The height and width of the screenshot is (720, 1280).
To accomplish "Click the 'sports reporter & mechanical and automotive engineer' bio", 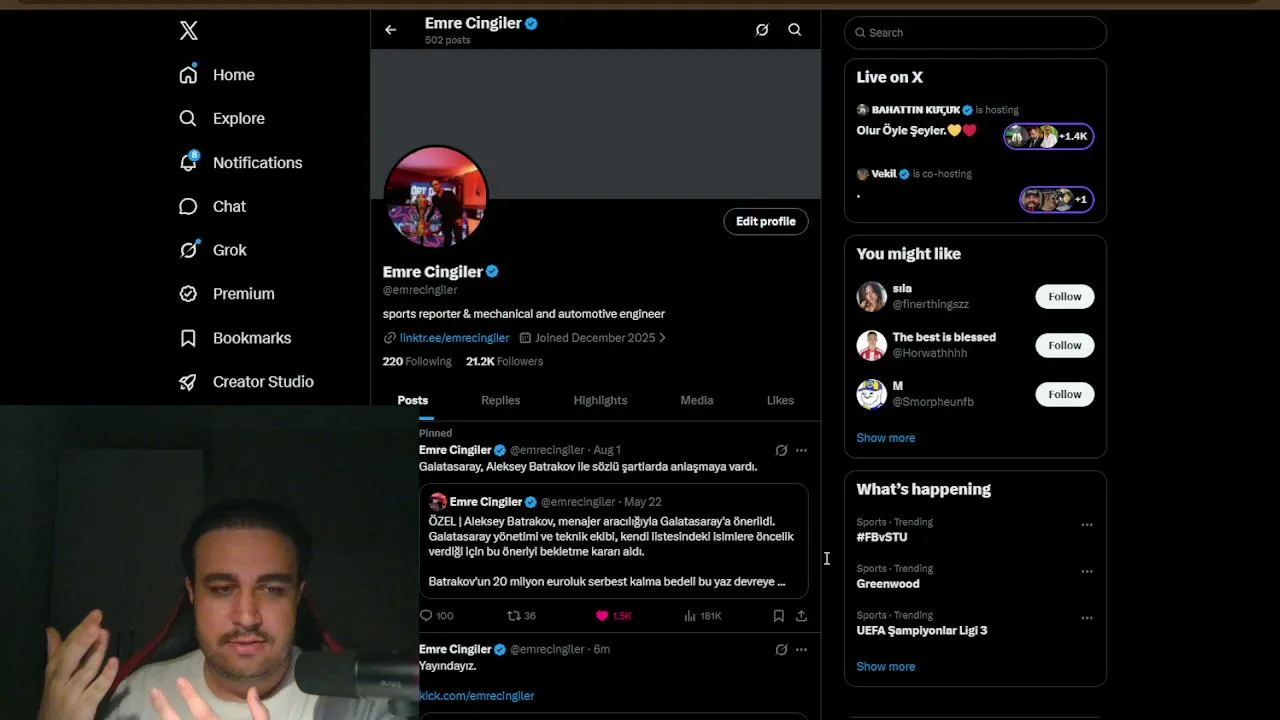I will (x=524, y=314).
